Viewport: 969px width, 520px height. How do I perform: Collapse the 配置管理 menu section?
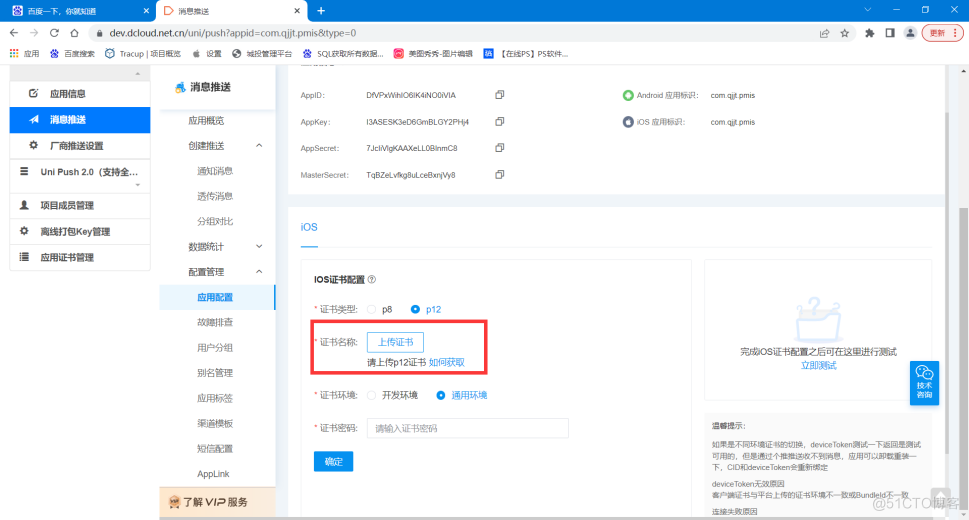coord(260,271)
